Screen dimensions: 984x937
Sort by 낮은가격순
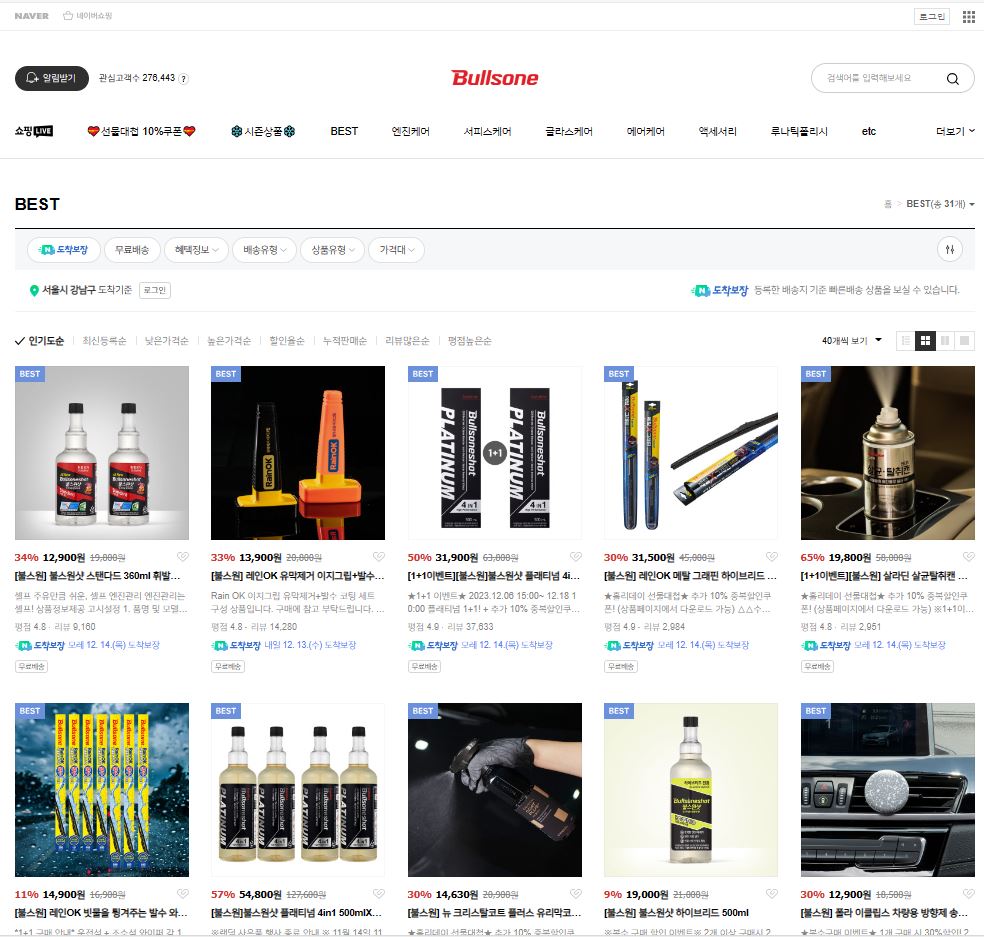[166, 341]
